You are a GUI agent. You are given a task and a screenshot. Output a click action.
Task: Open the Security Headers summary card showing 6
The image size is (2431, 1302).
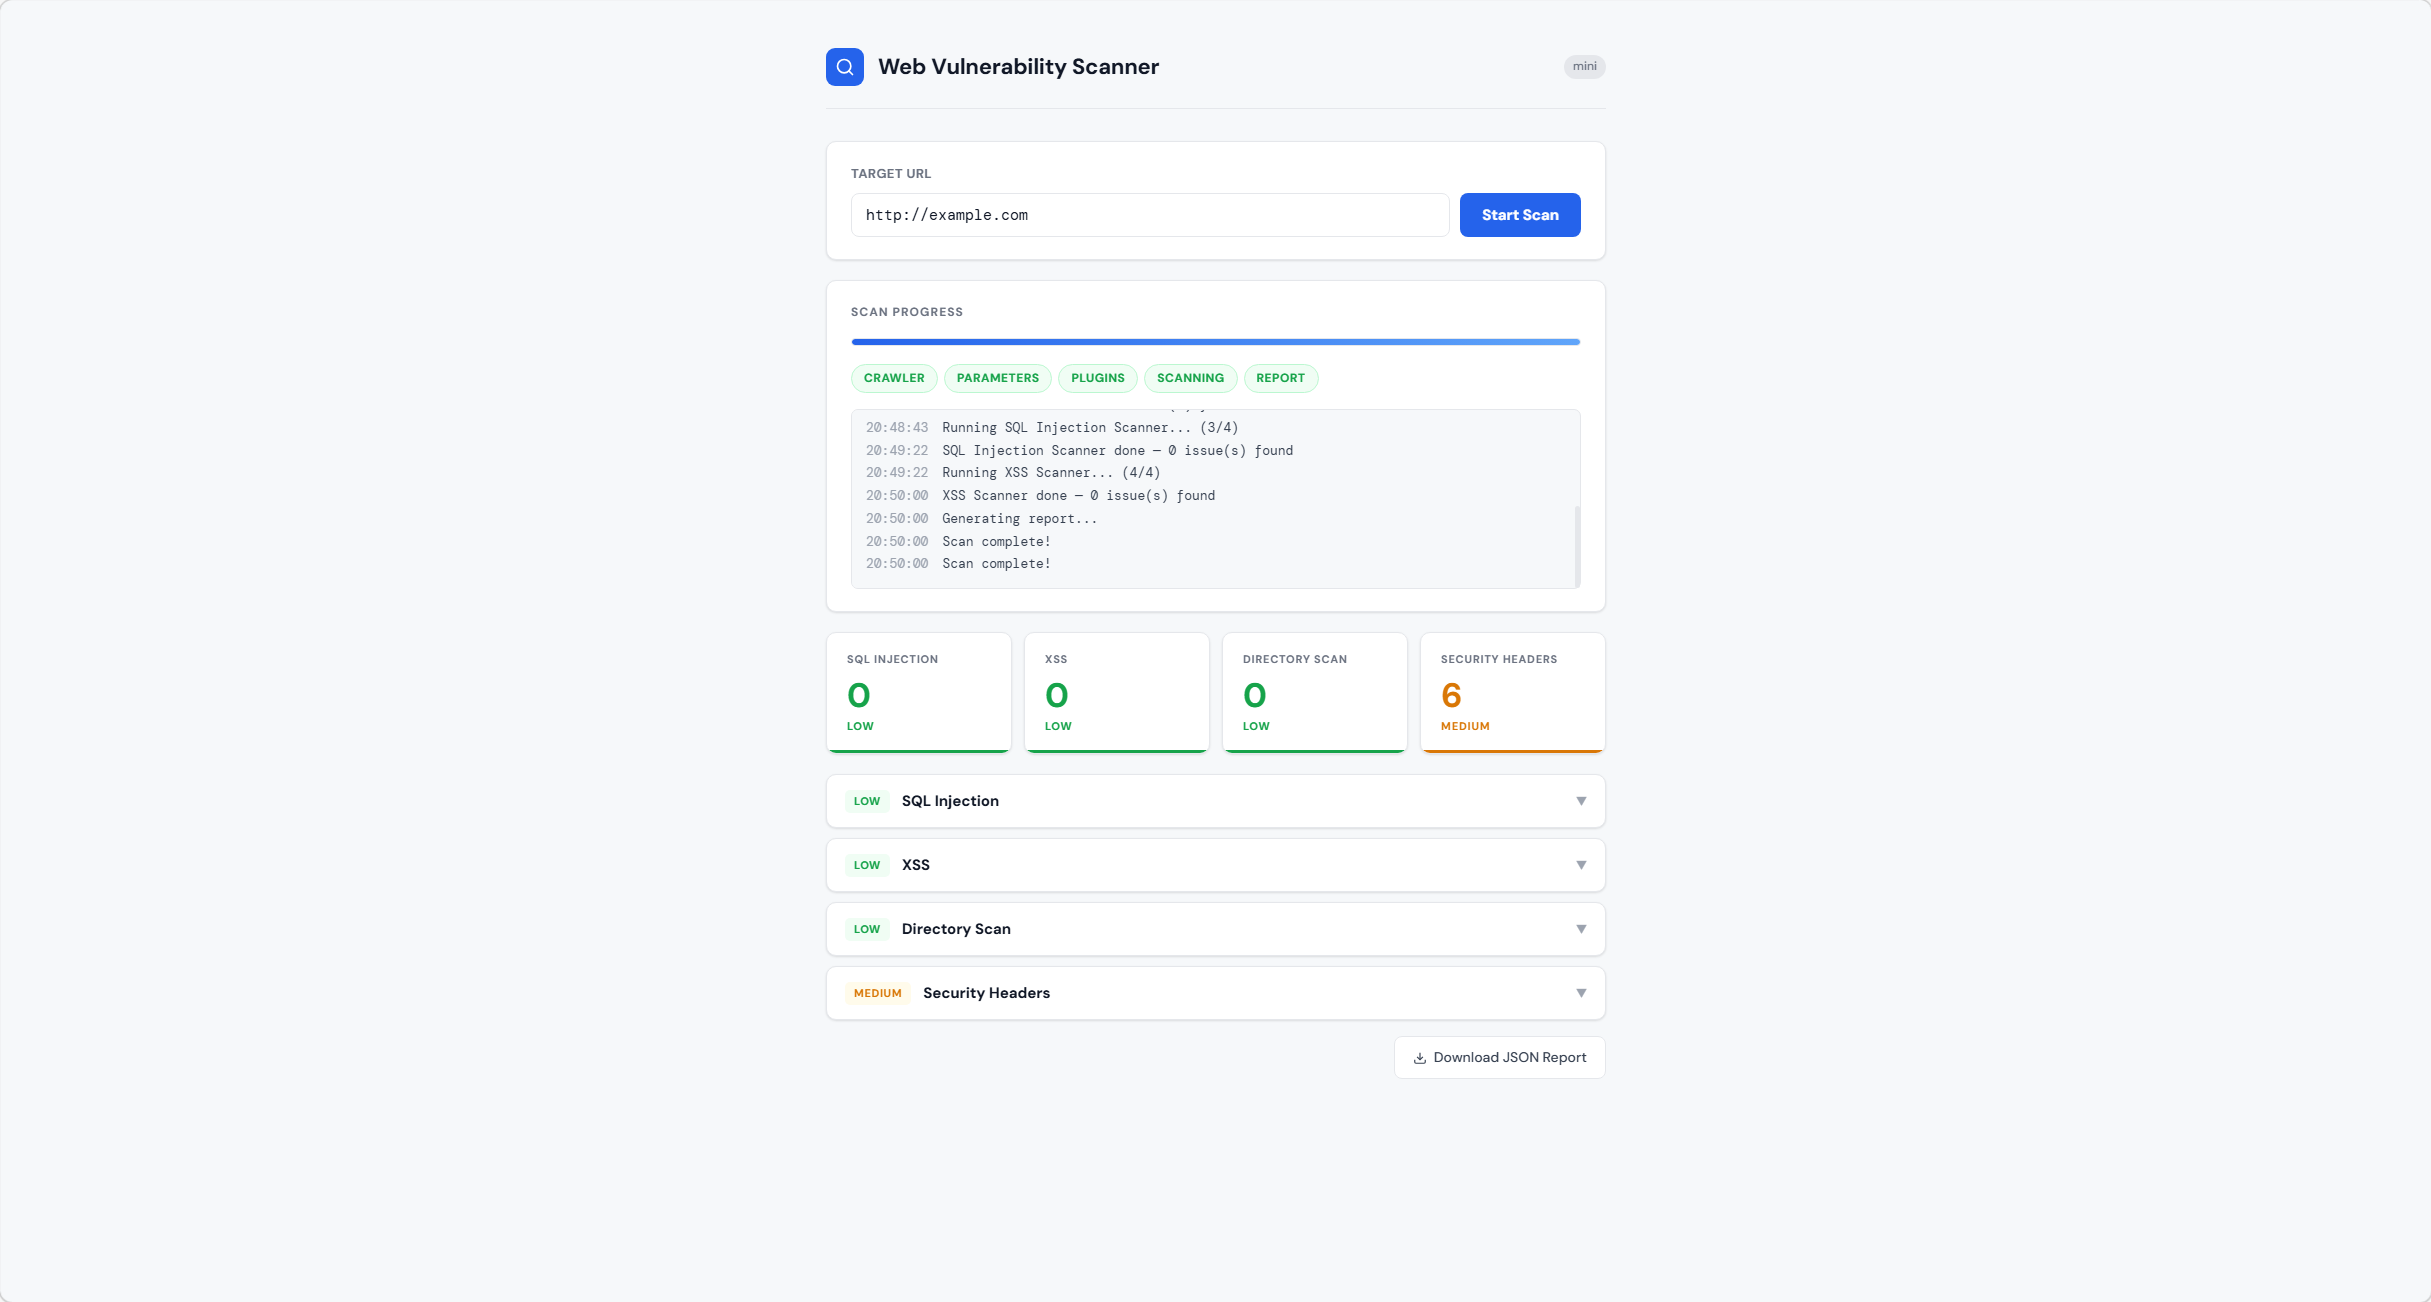click(x=1512, y=692)
